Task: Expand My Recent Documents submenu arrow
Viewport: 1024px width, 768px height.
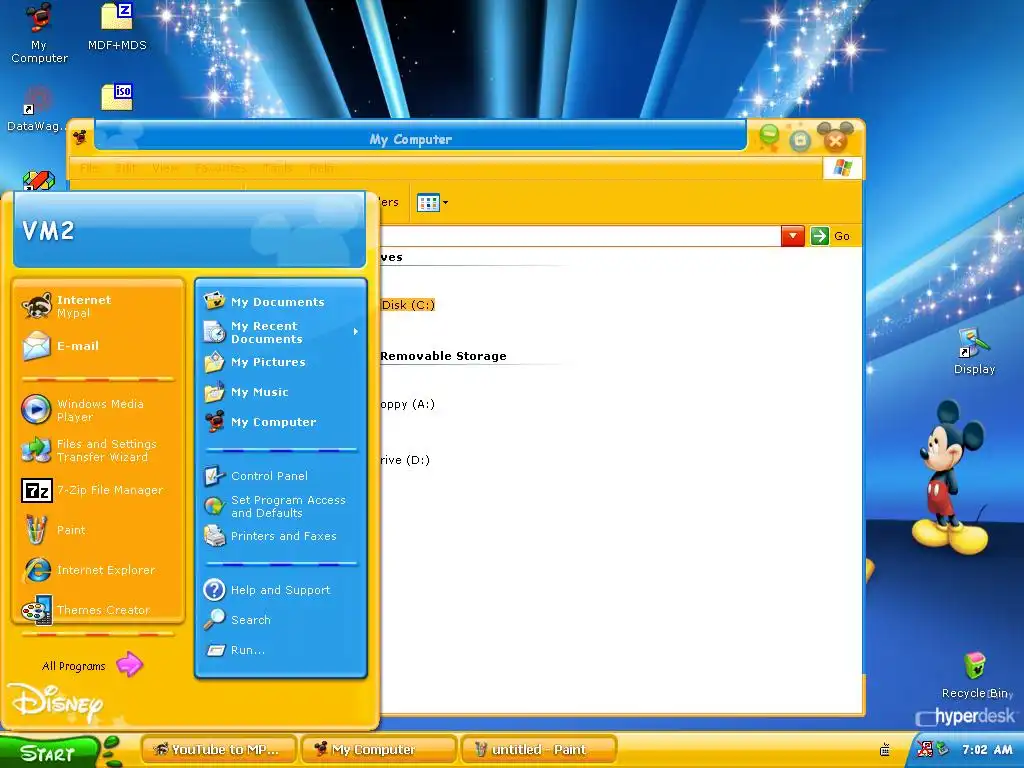Action: coord(355,332)
